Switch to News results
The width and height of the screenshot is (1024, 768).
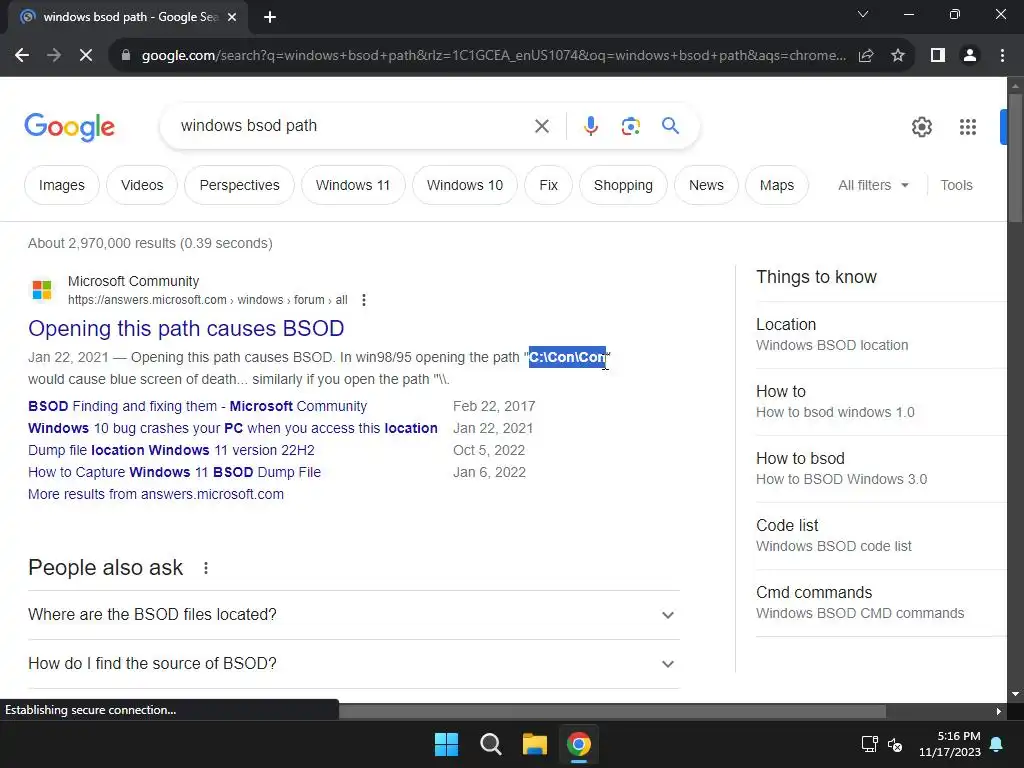click(x=706, y=185)
